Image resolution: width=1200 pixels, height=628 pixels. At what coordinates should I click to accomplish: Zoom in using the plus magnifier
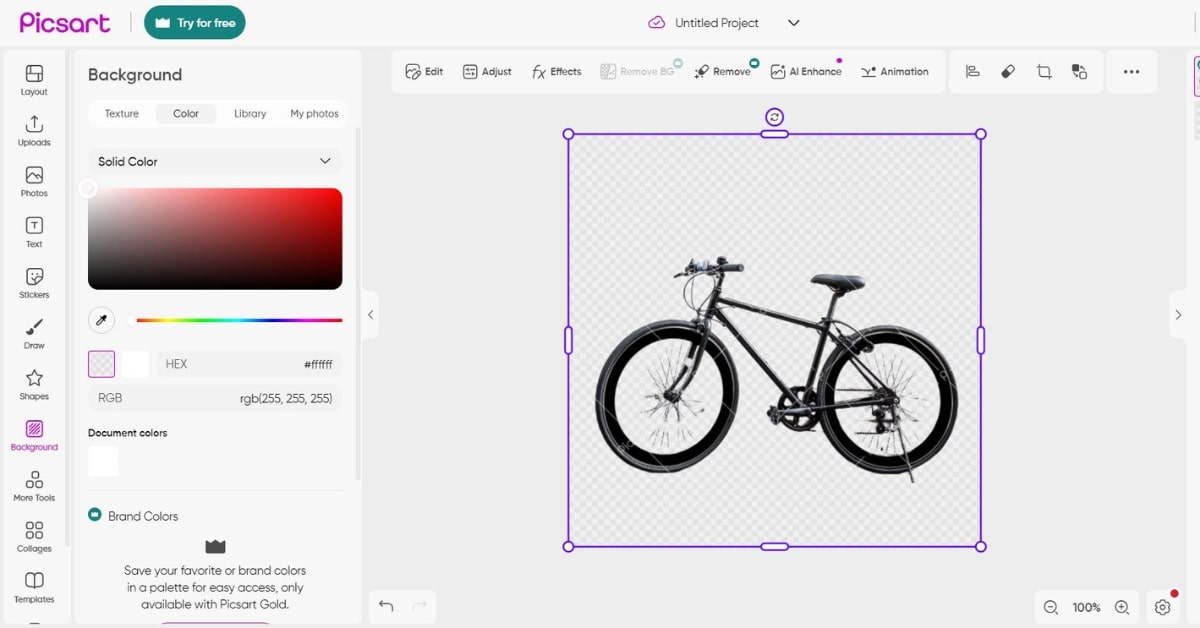click(x=1122, y=607)
